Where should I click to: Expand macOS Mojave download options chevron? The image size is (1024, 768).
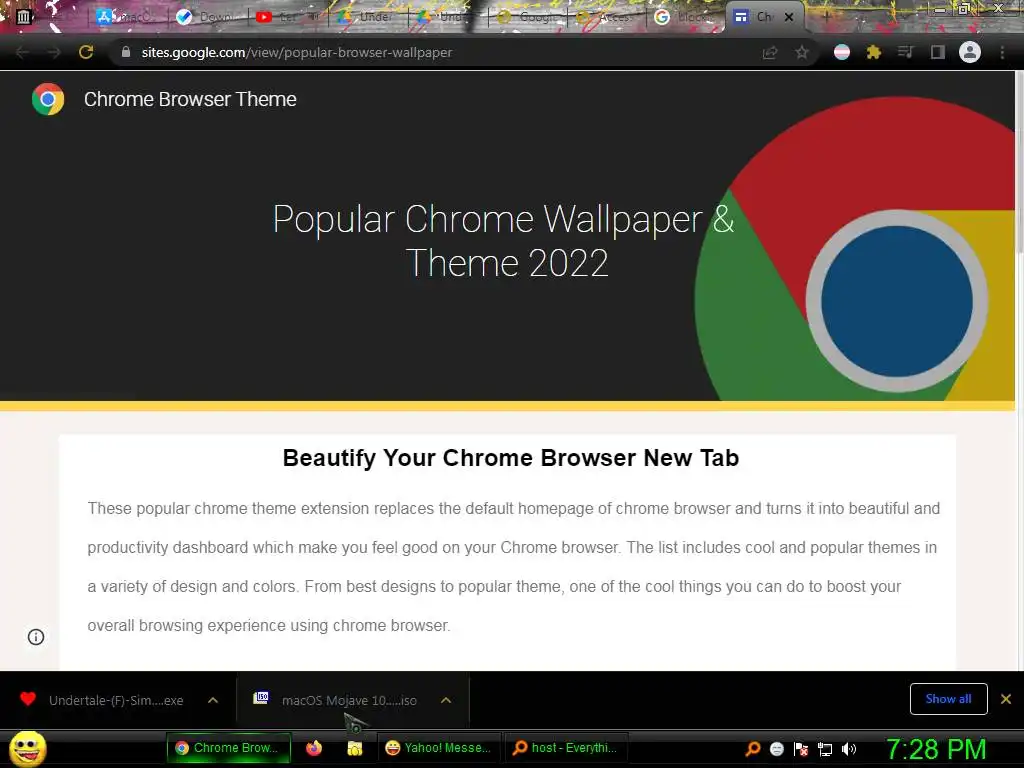[x=446, y=700]
